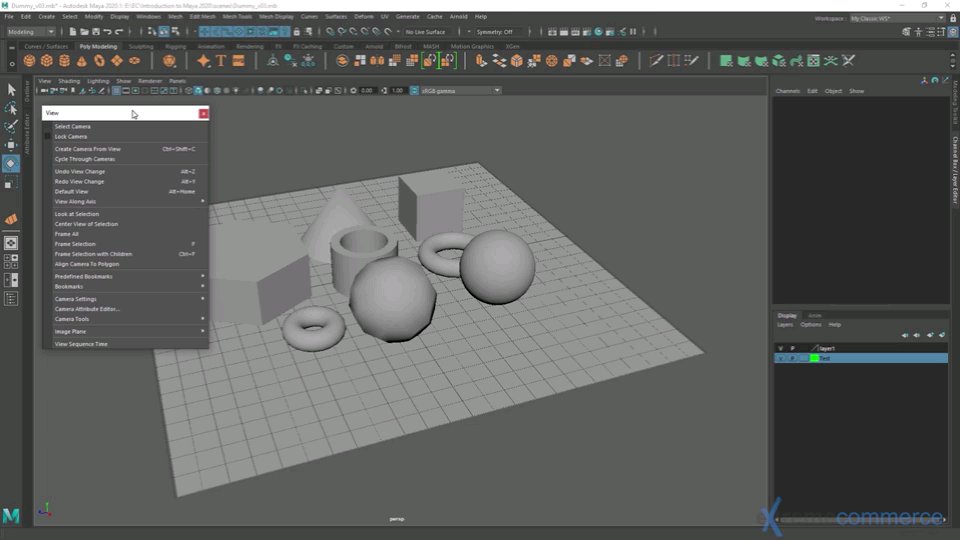
Task: Choose Look at Selection in View menu
Action: [x=126, y=214]
